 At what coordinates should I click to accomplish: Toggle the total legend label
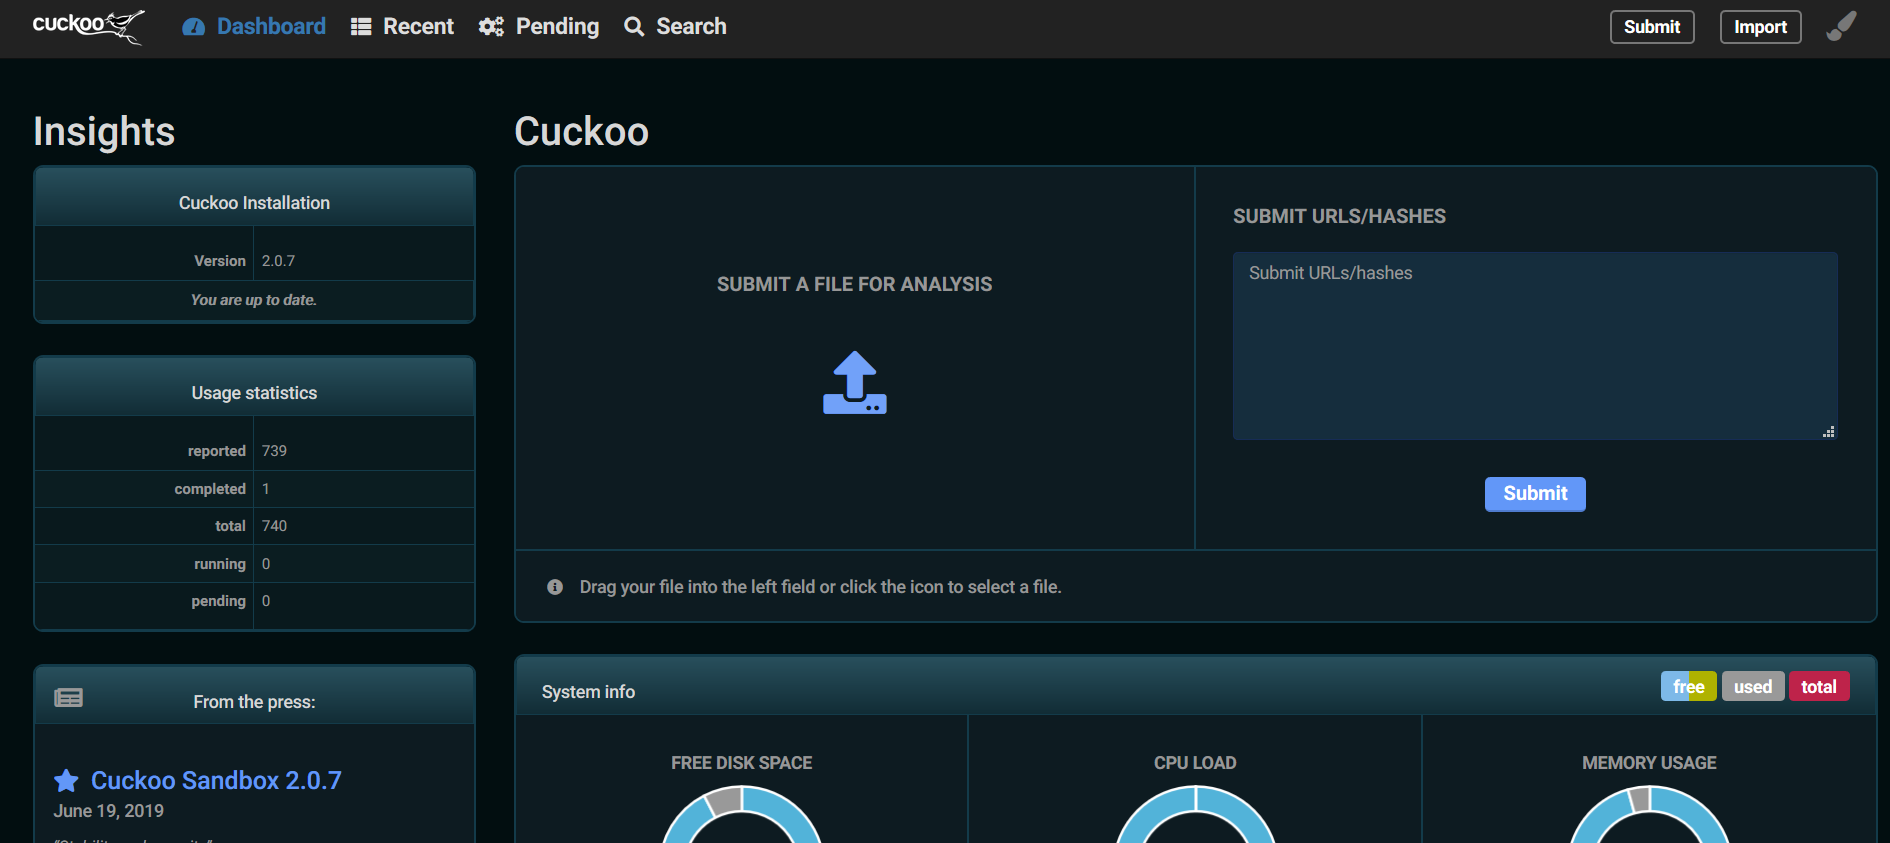tap(1818, 687)
